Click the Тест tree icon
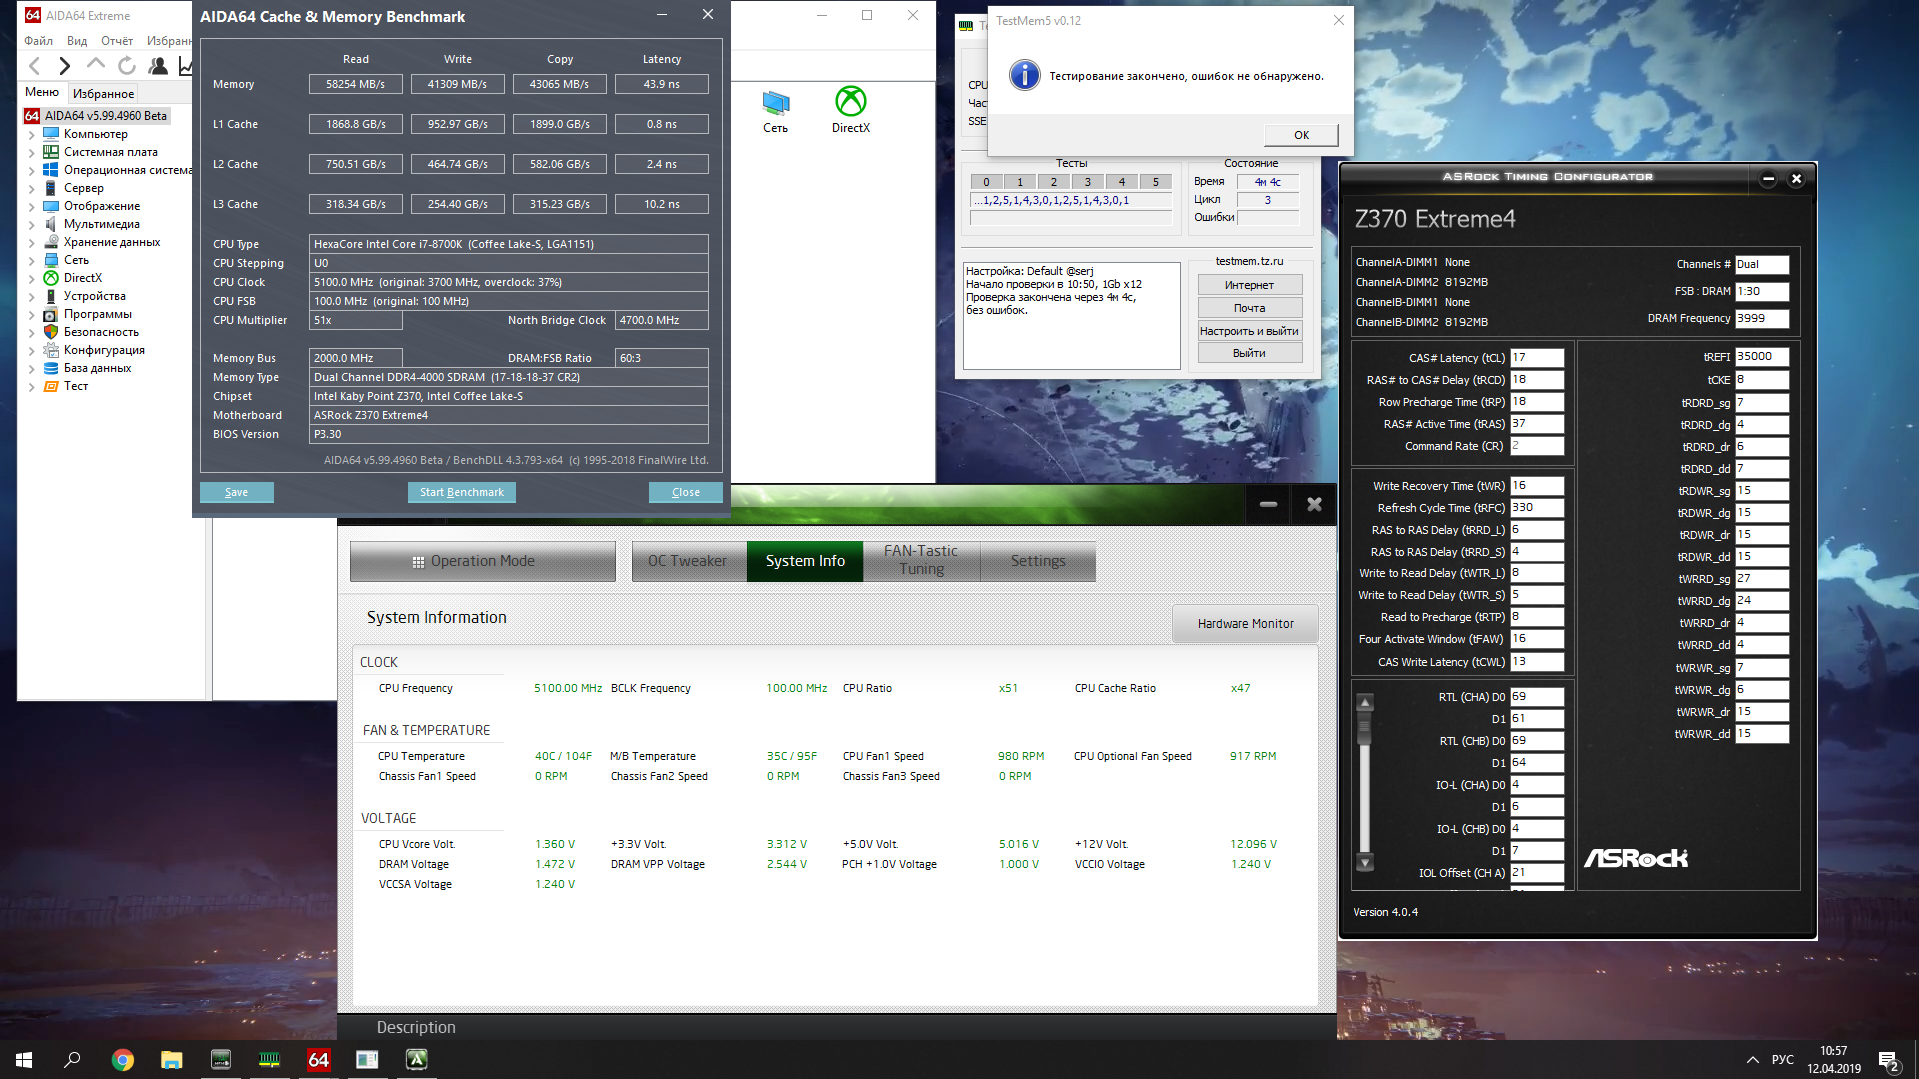Viewport: 1919px width, 1079px height. [x=51, y=386]
